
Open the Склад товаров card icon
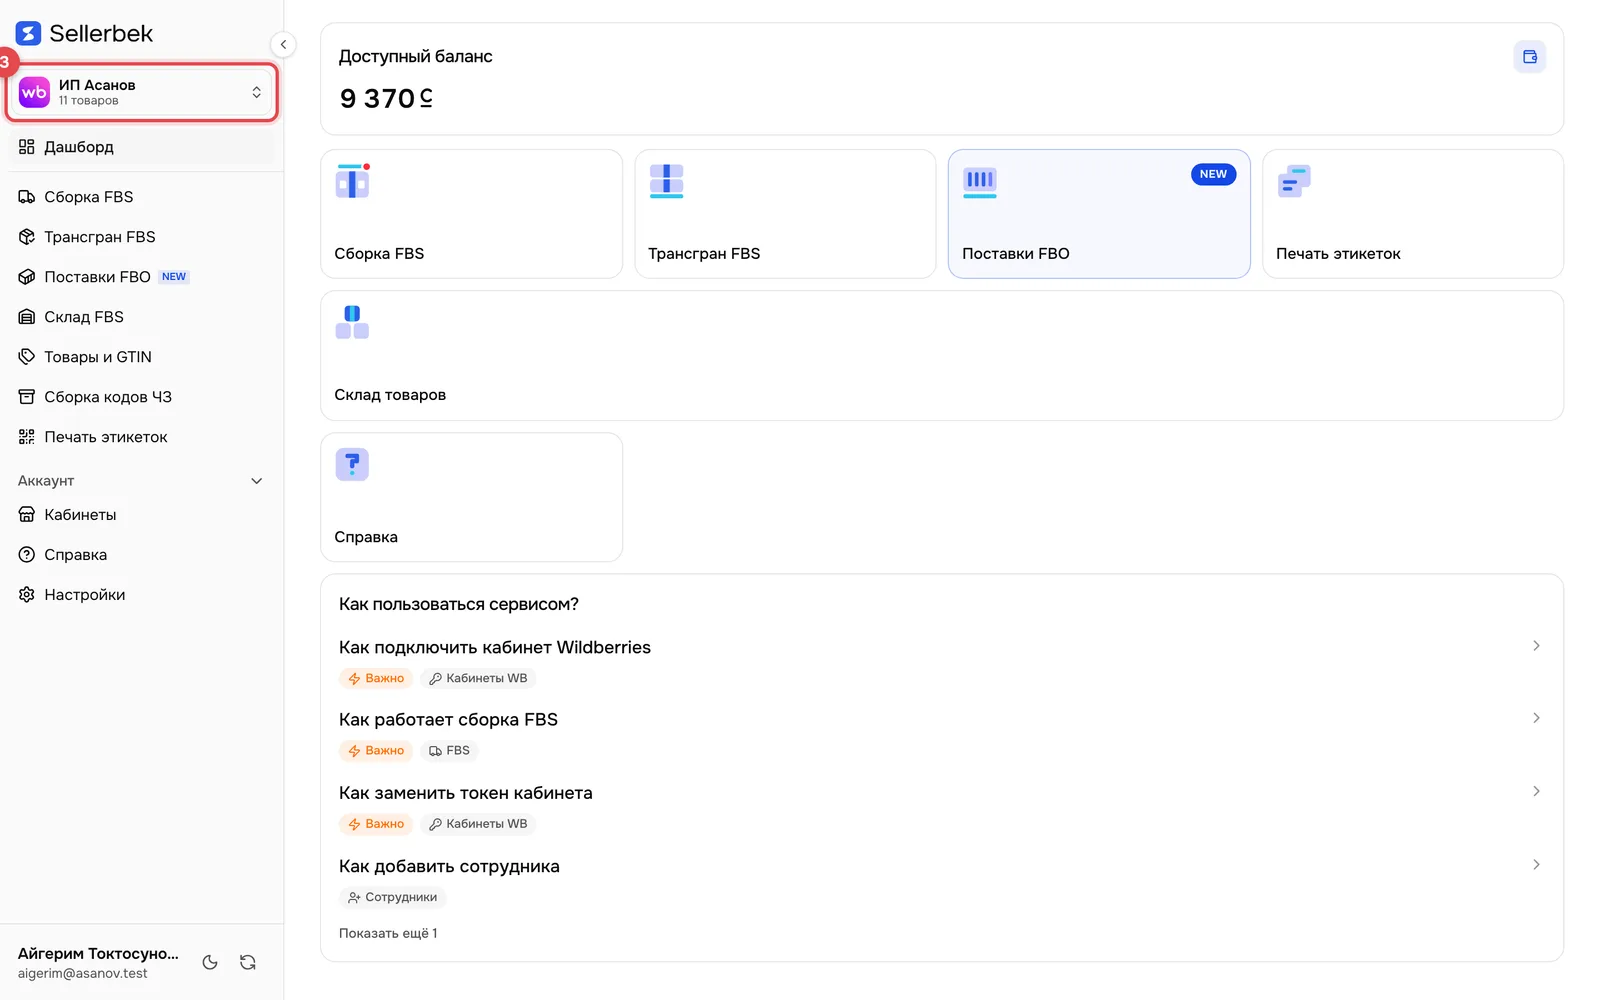(352, 323)
